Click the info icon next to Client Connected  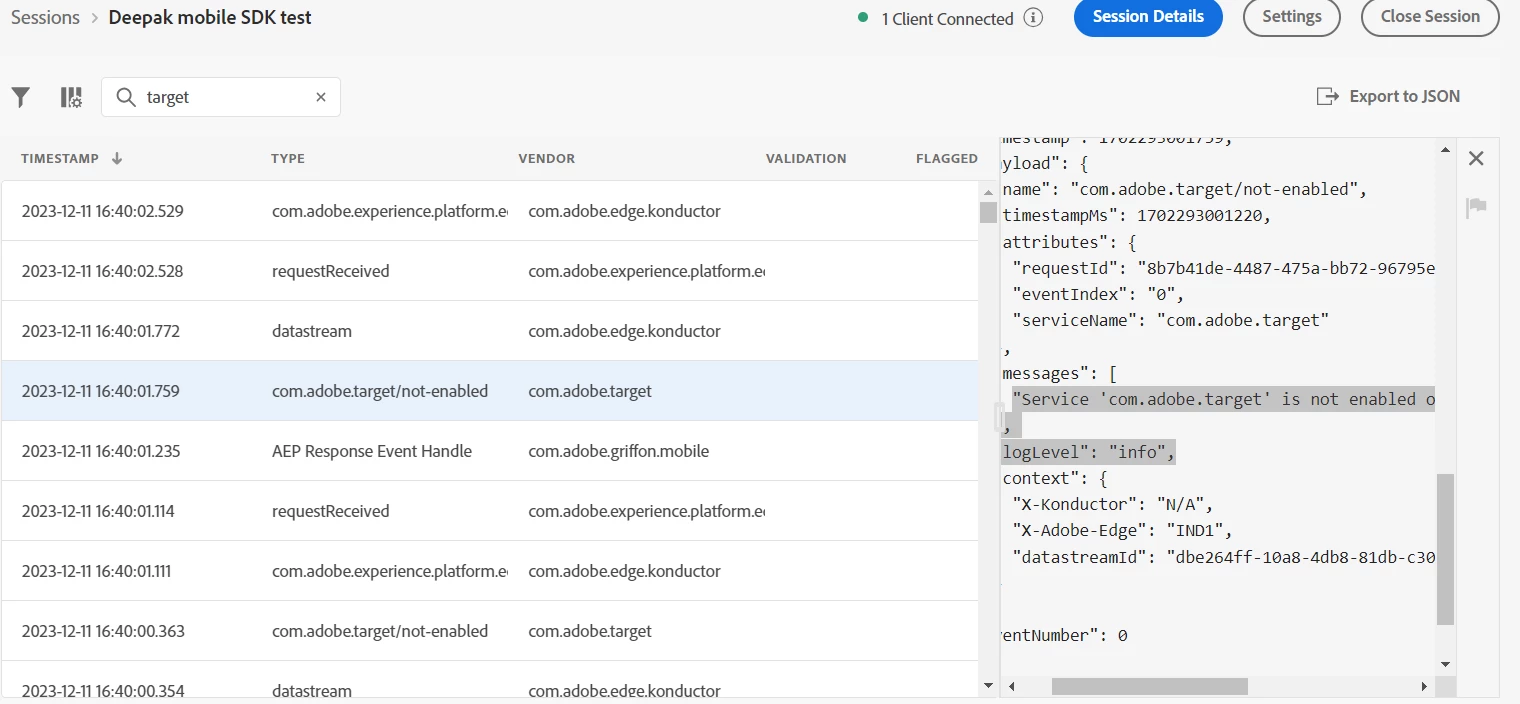[1034, 18]
